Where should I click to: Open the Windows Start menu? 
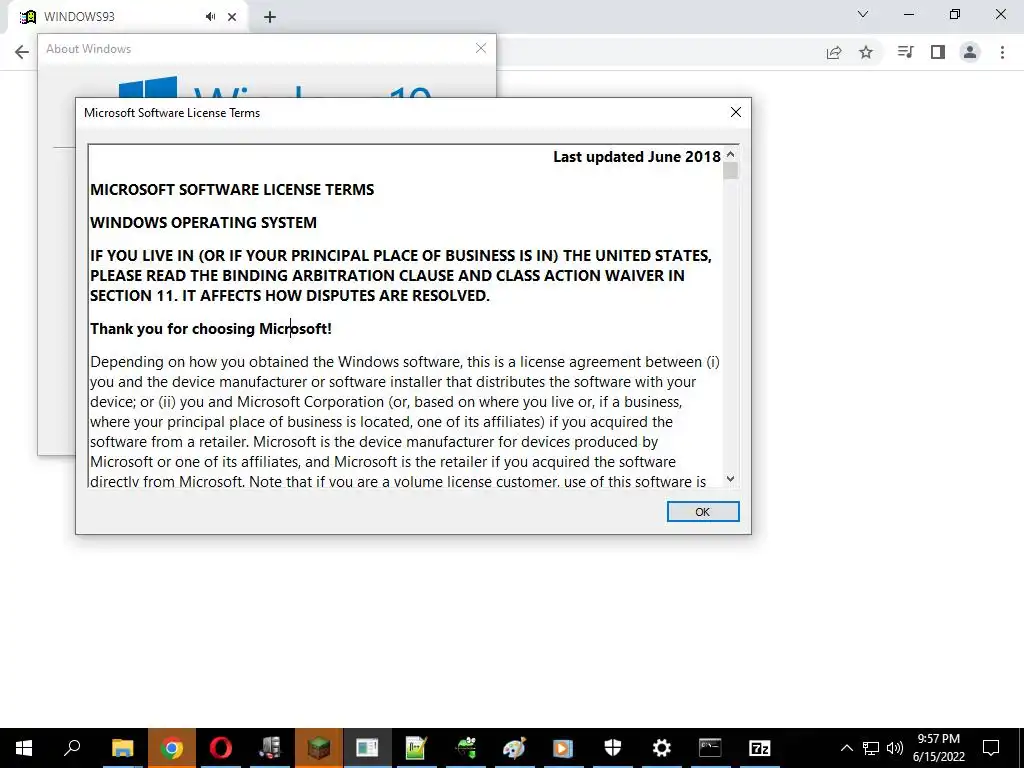click(24, 748)
